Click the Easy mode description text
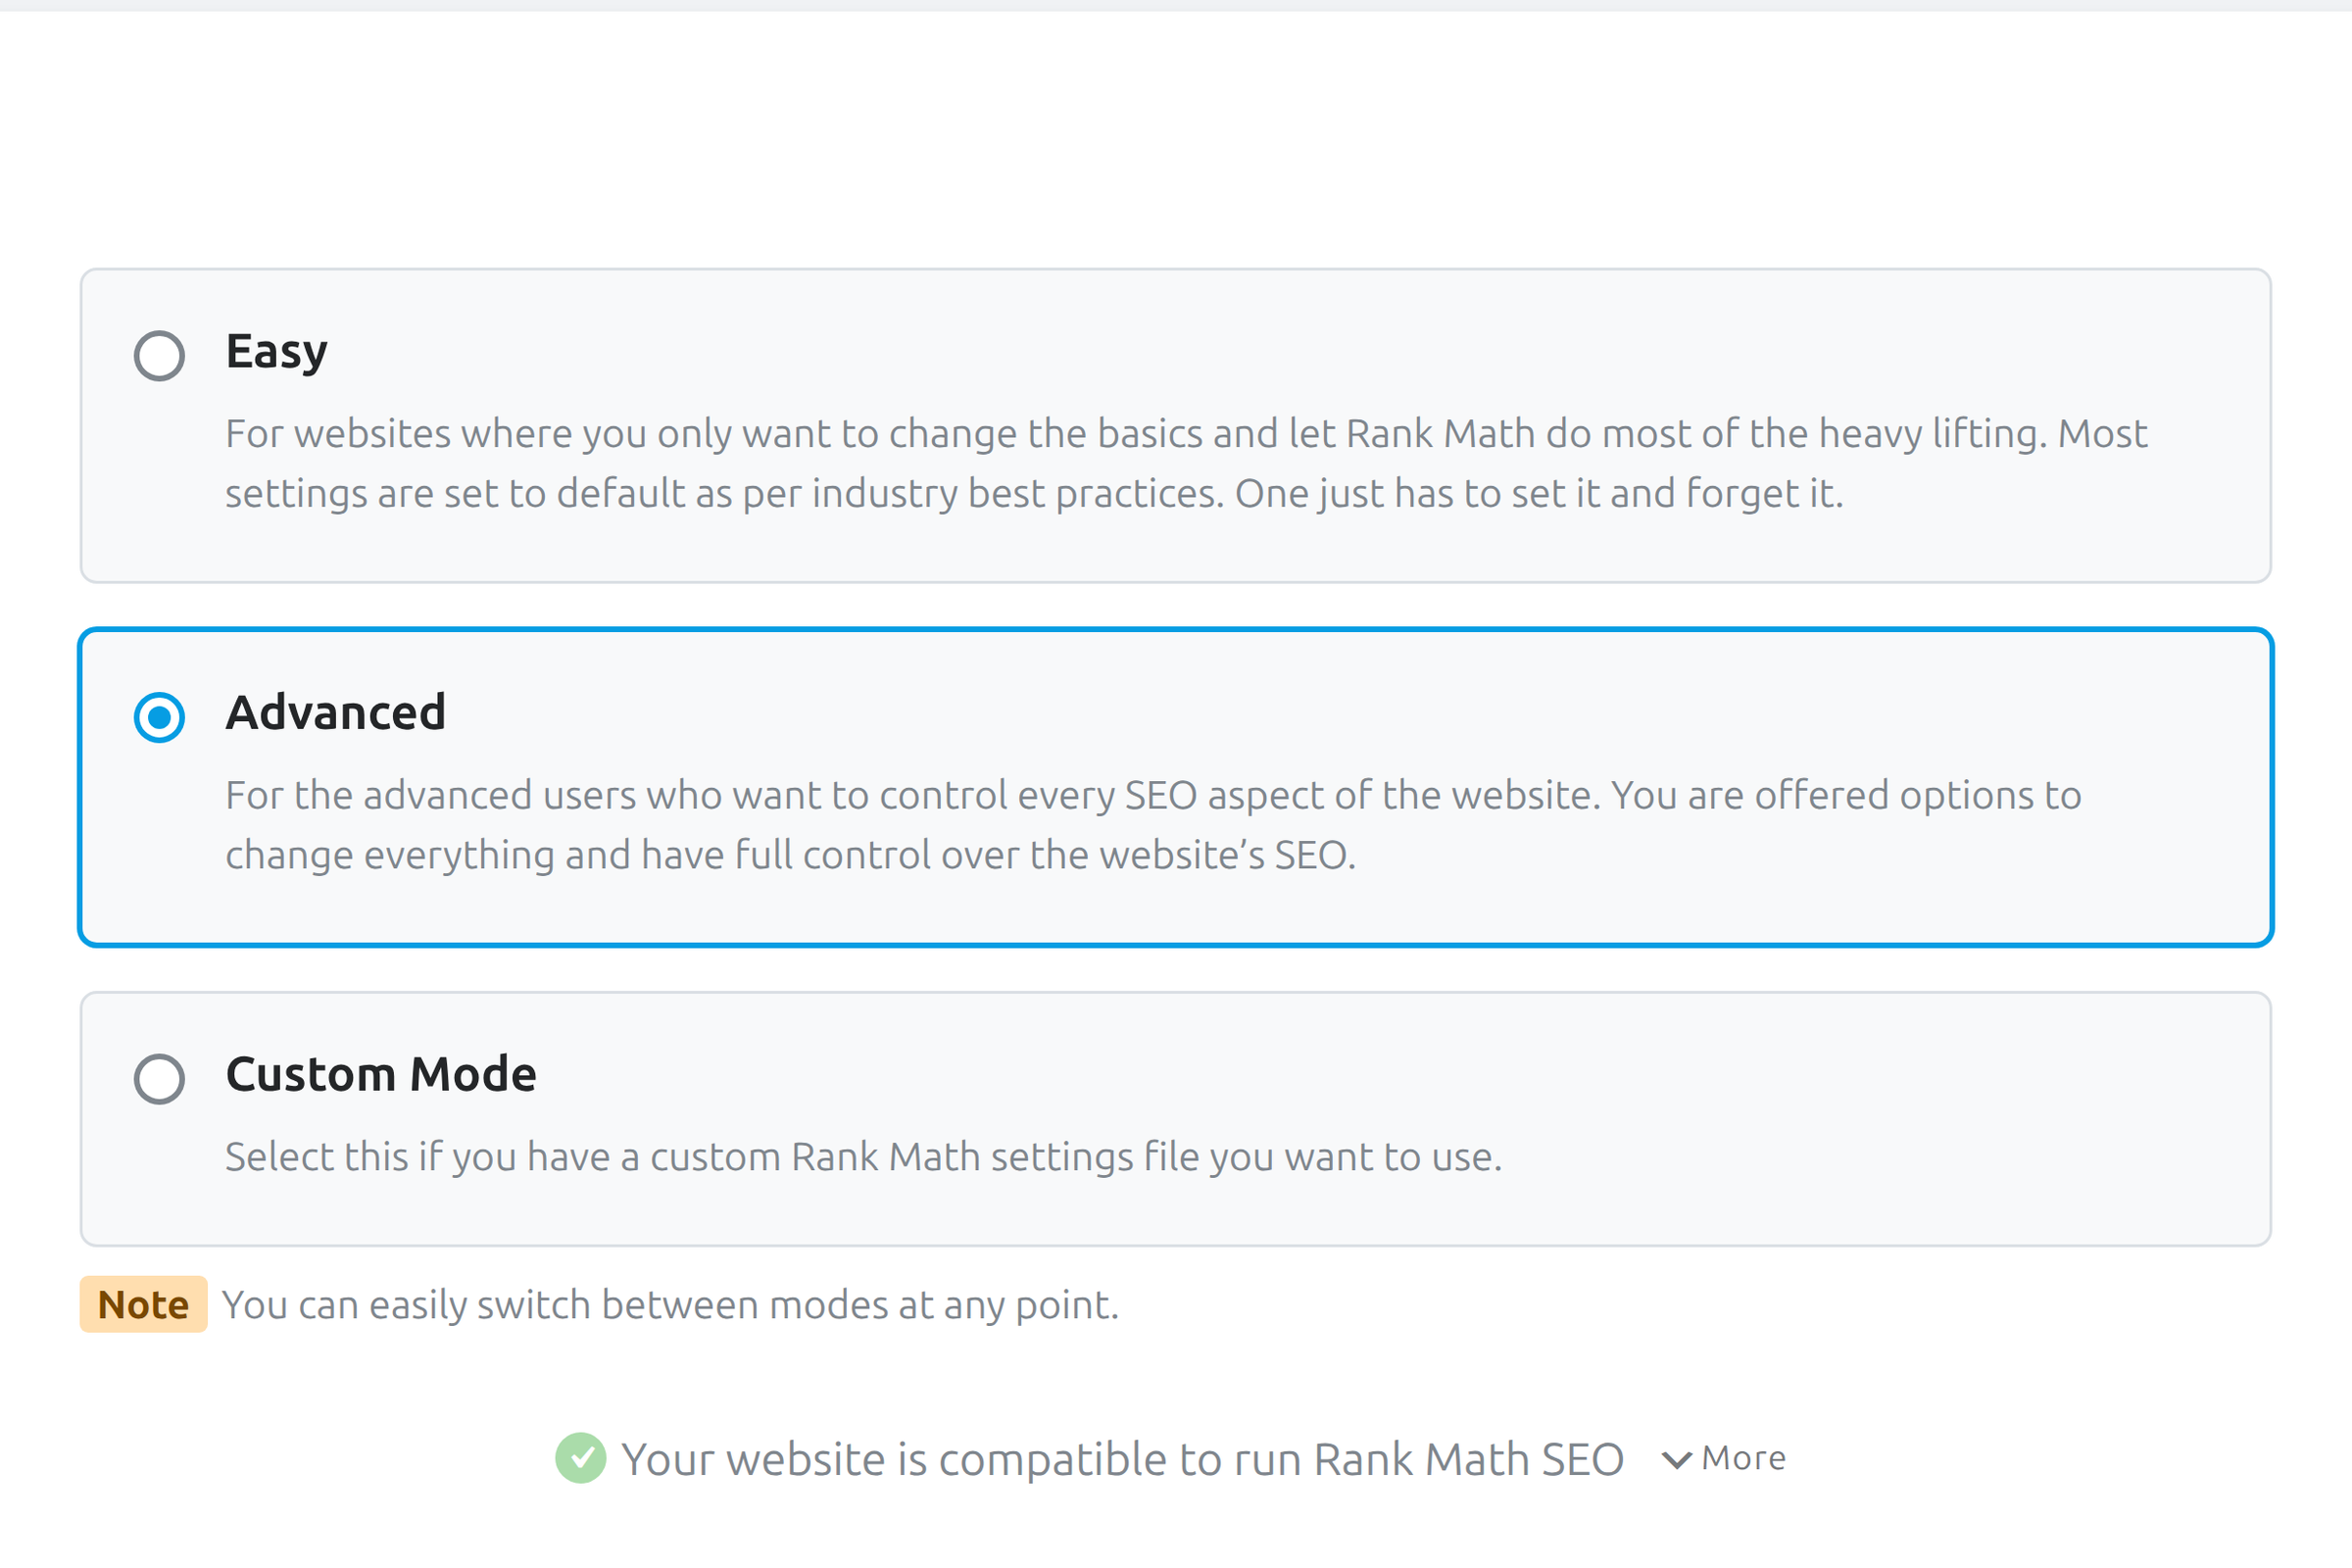2352x1568 pixels. click(1186, 463)
